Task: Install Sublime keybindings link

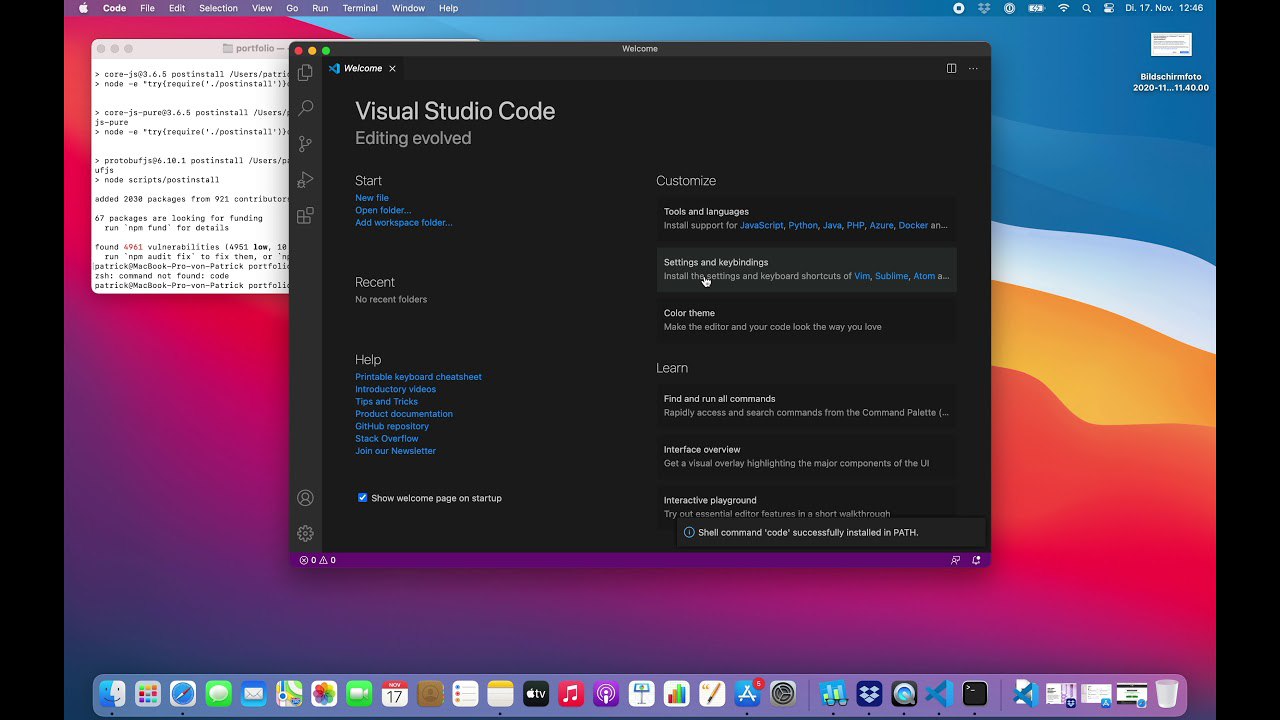Action: tap(891, 276)
